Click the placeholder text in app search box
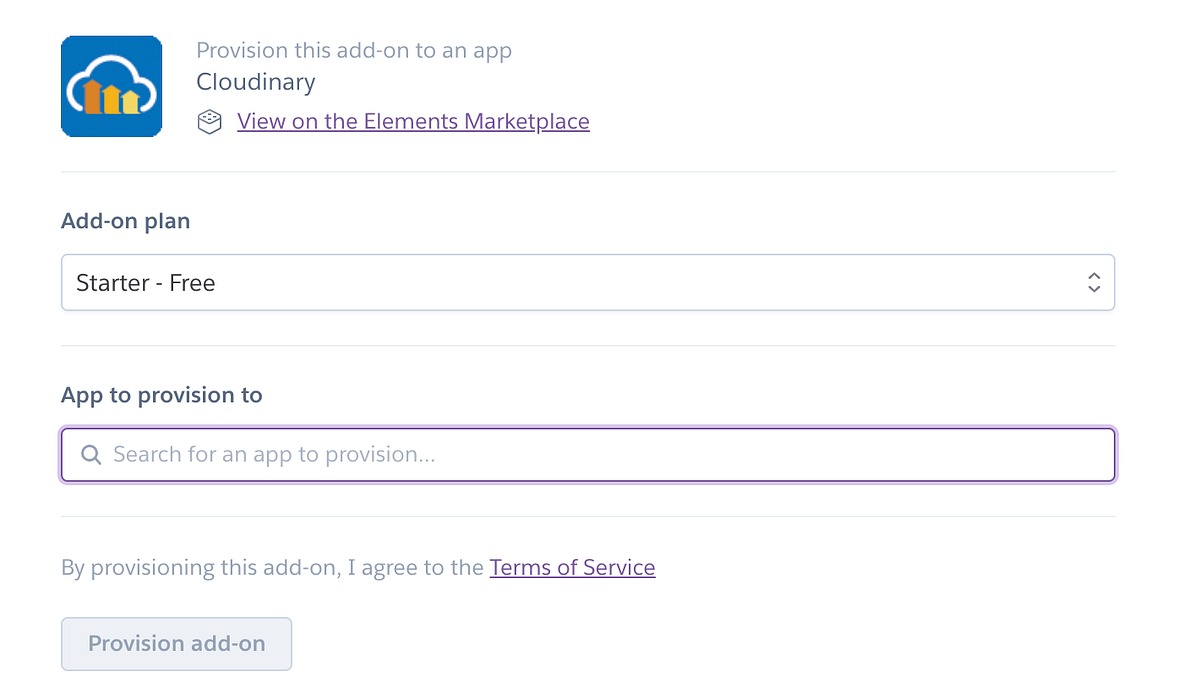Image resolution: width=1200 pixels, height=700 pixels. pos(274,455)
